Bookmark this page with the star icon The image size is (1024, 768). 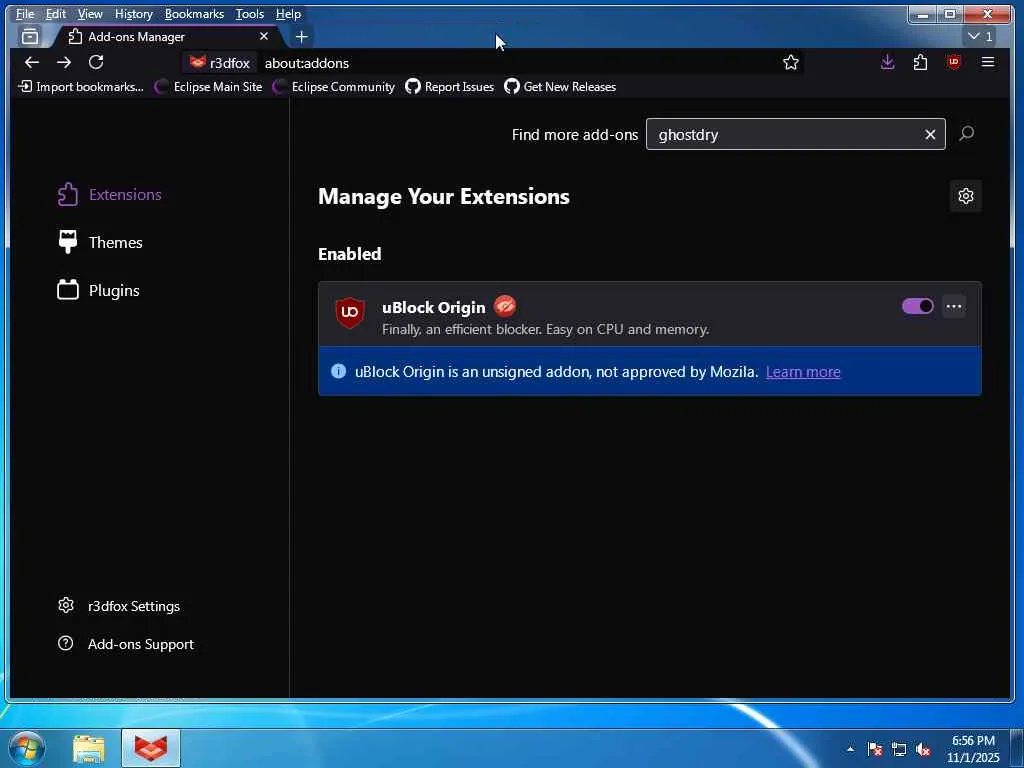(791, 63)
